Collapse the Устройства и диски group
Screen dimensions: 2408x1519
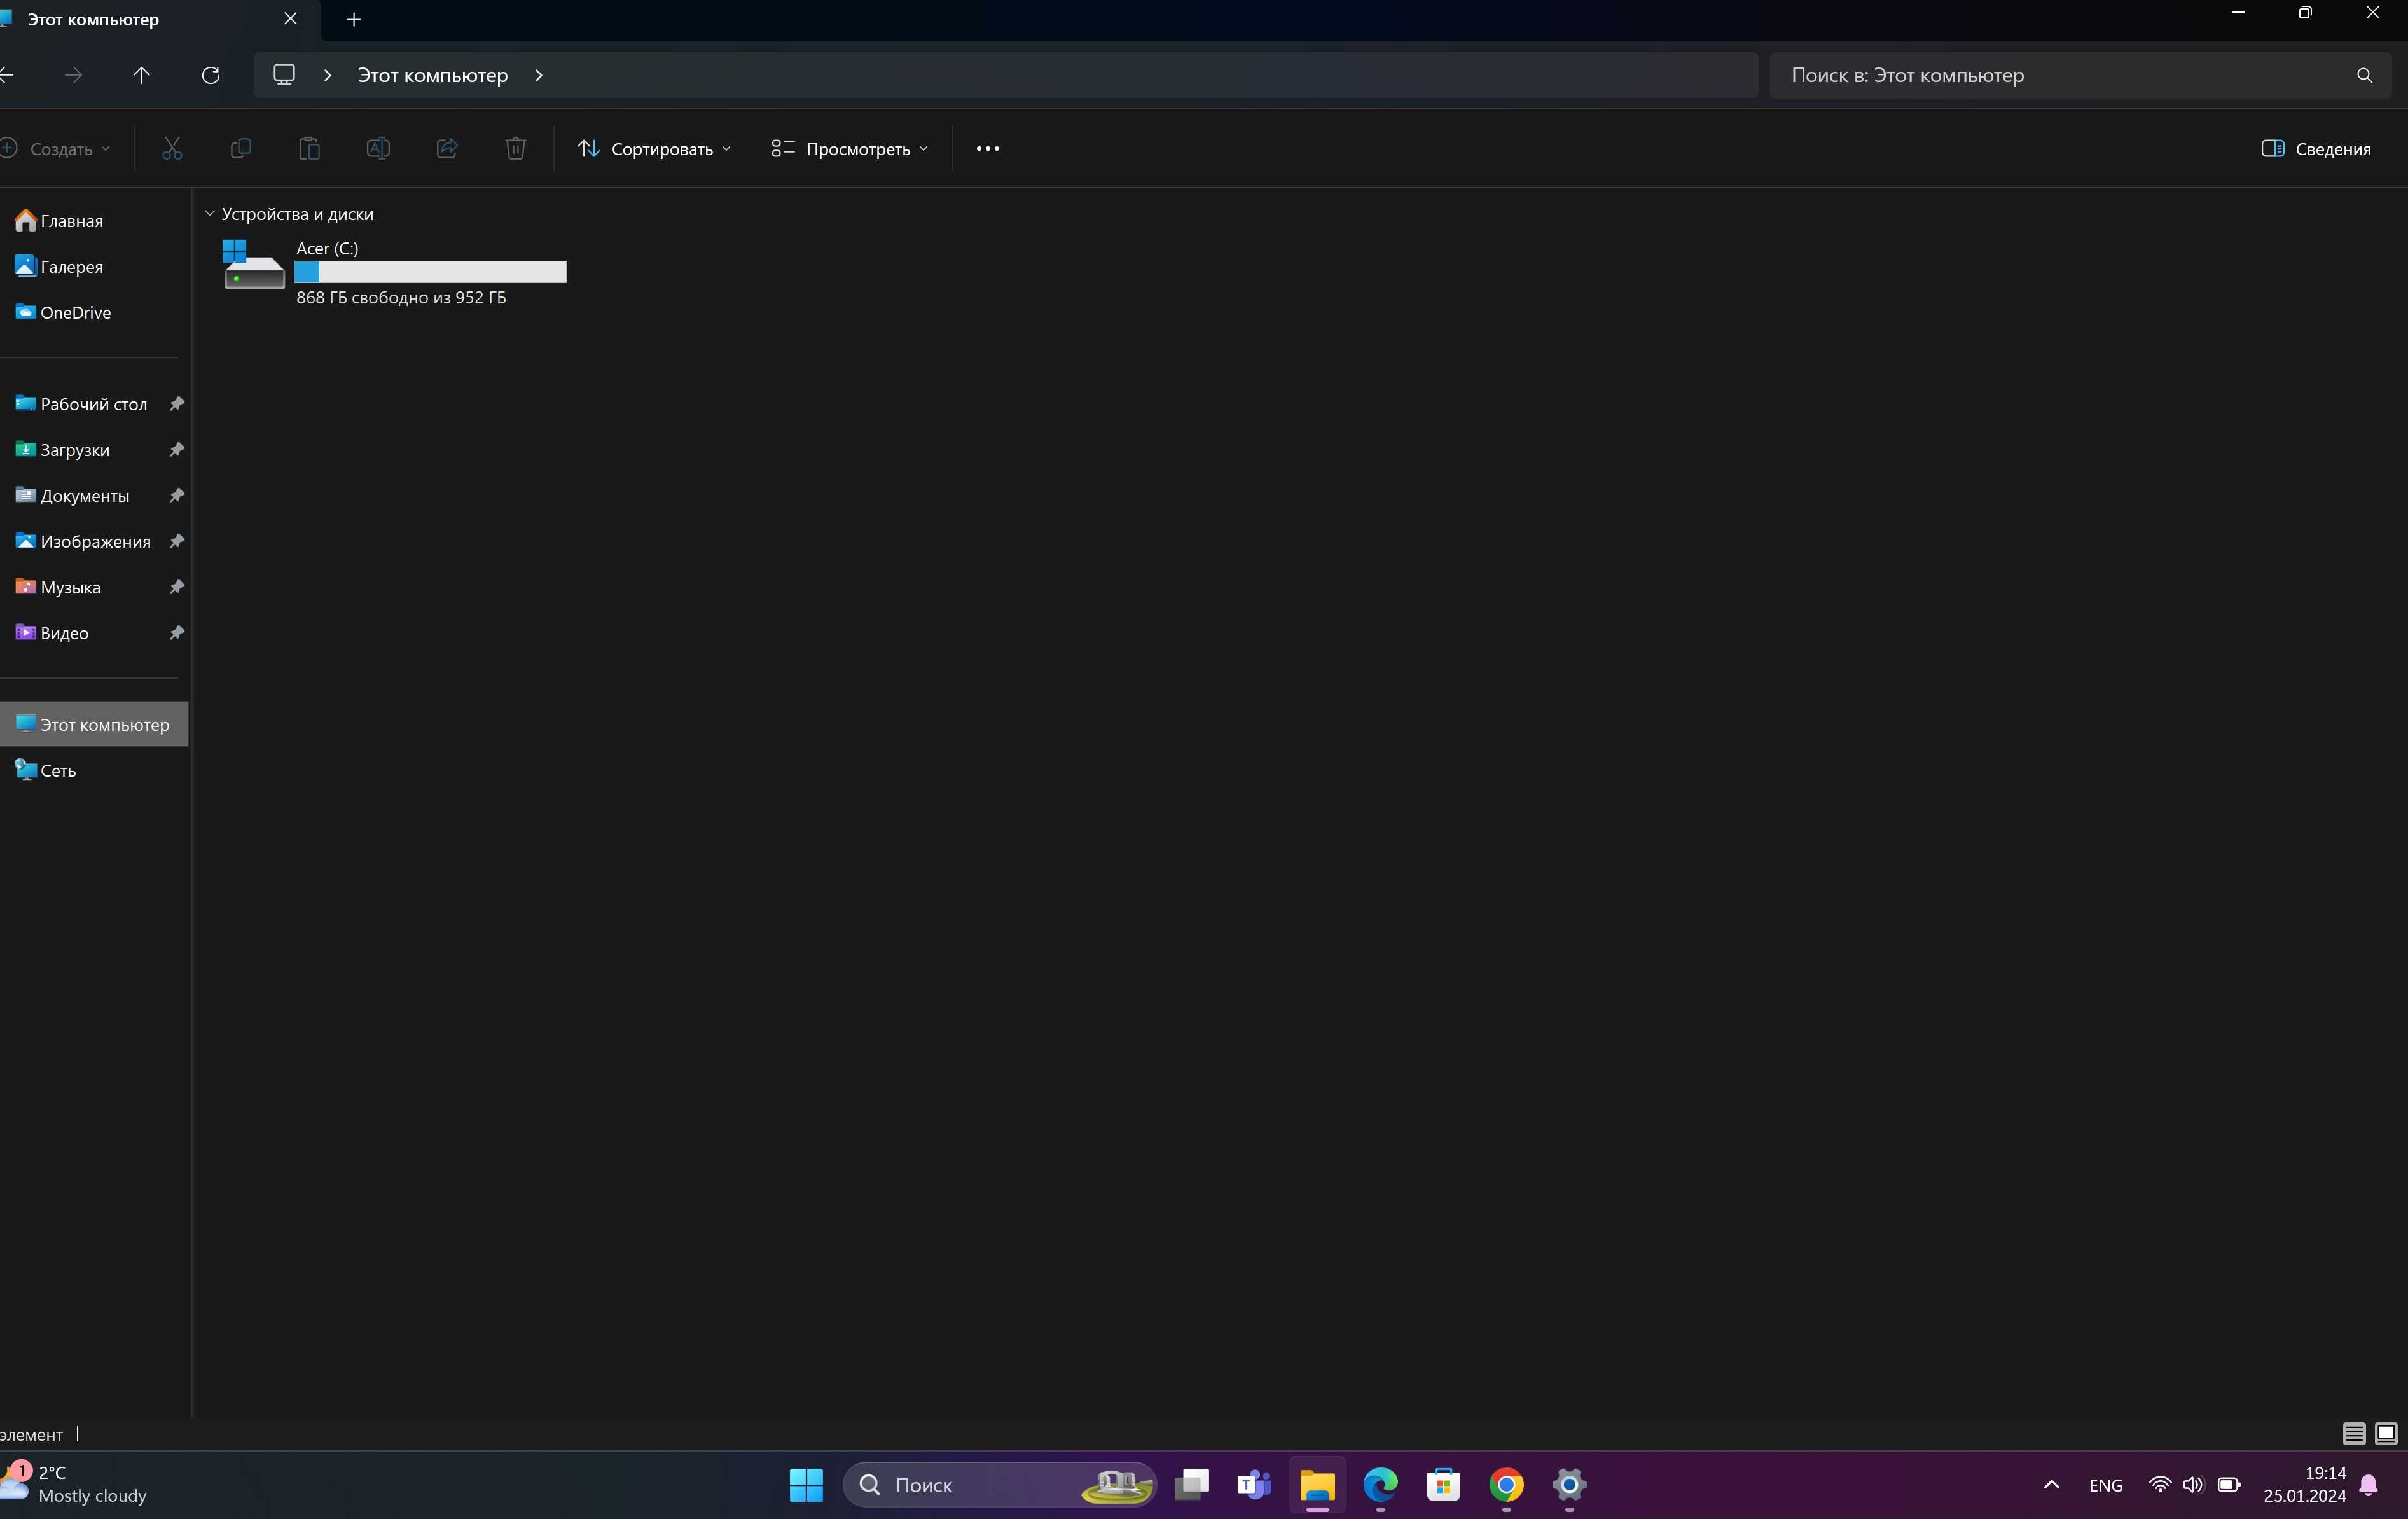pos(210,214)
